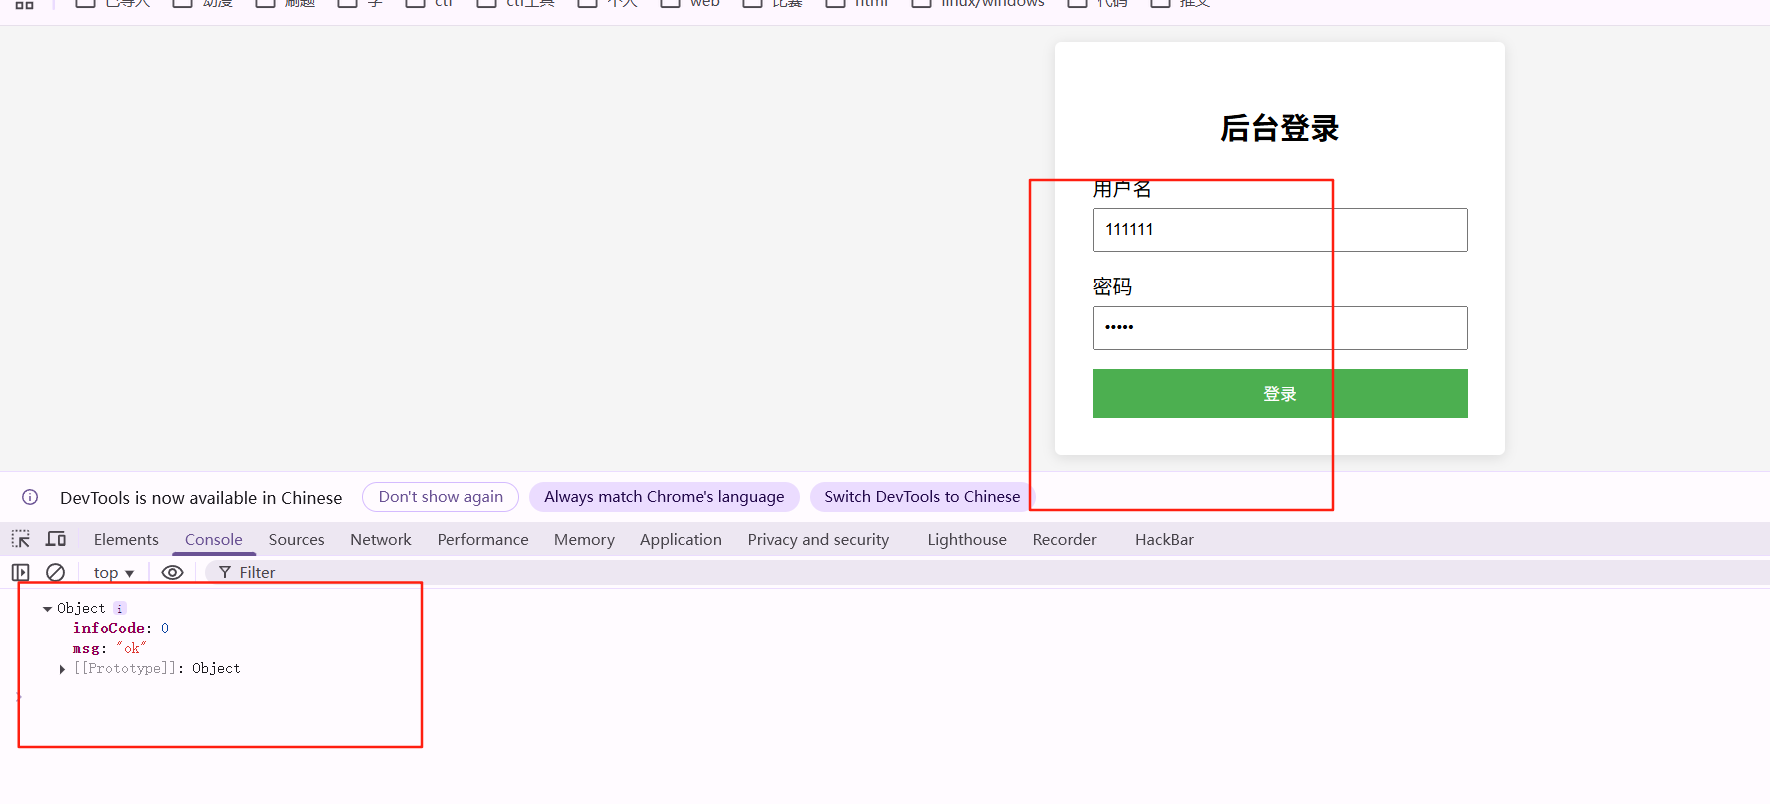Click the info icon beside the DevTools notice

pos(30,497)
